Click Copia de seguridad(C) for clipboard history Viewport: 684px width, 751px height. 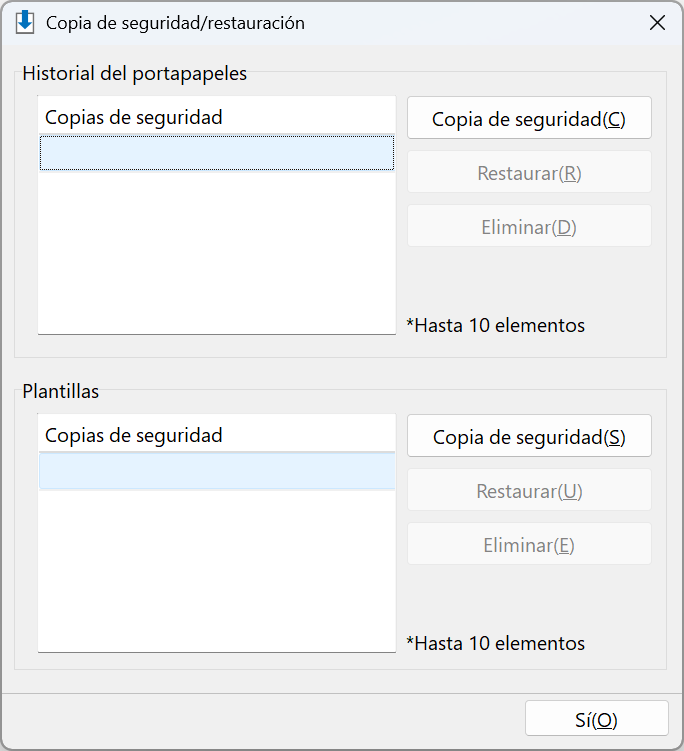pyautogui.click(x=529, y=118)
